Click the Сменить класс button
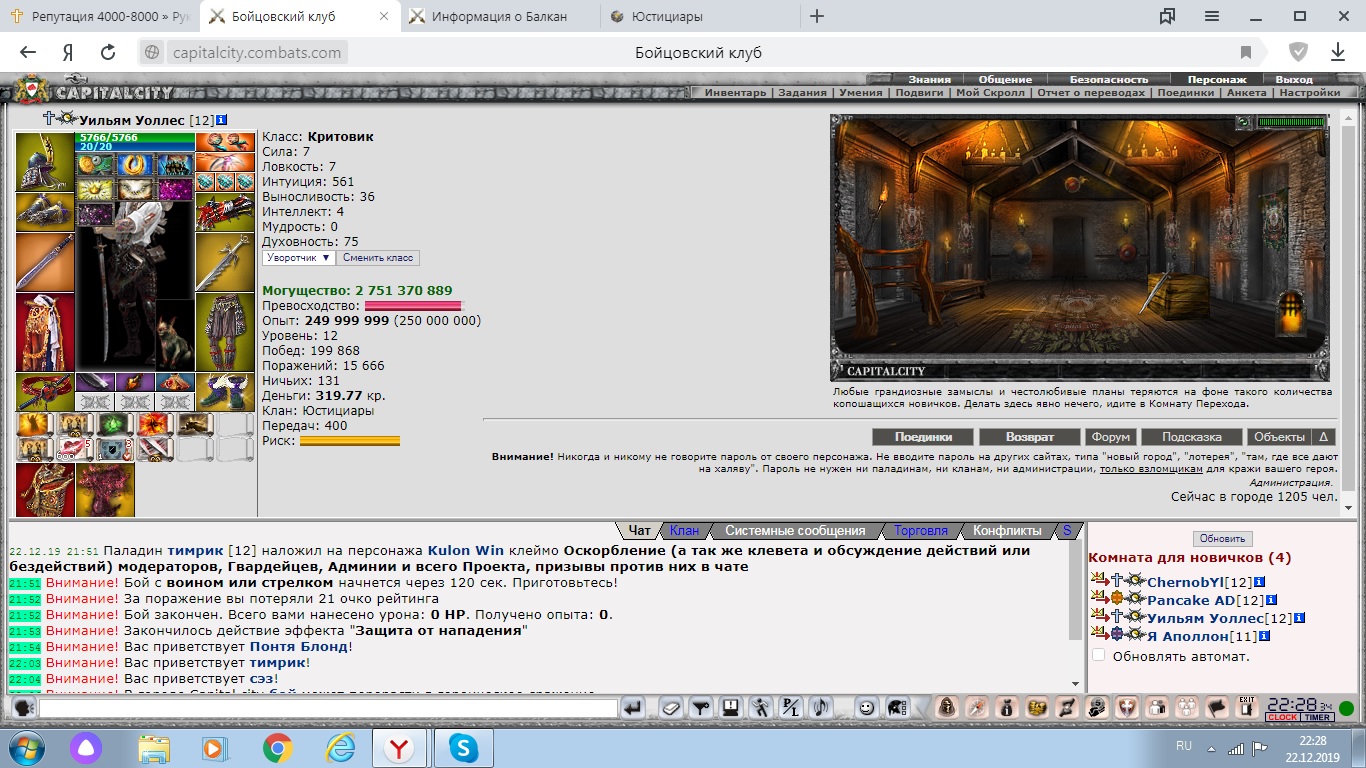The image size is (1366, 768). tap(378, 258)
